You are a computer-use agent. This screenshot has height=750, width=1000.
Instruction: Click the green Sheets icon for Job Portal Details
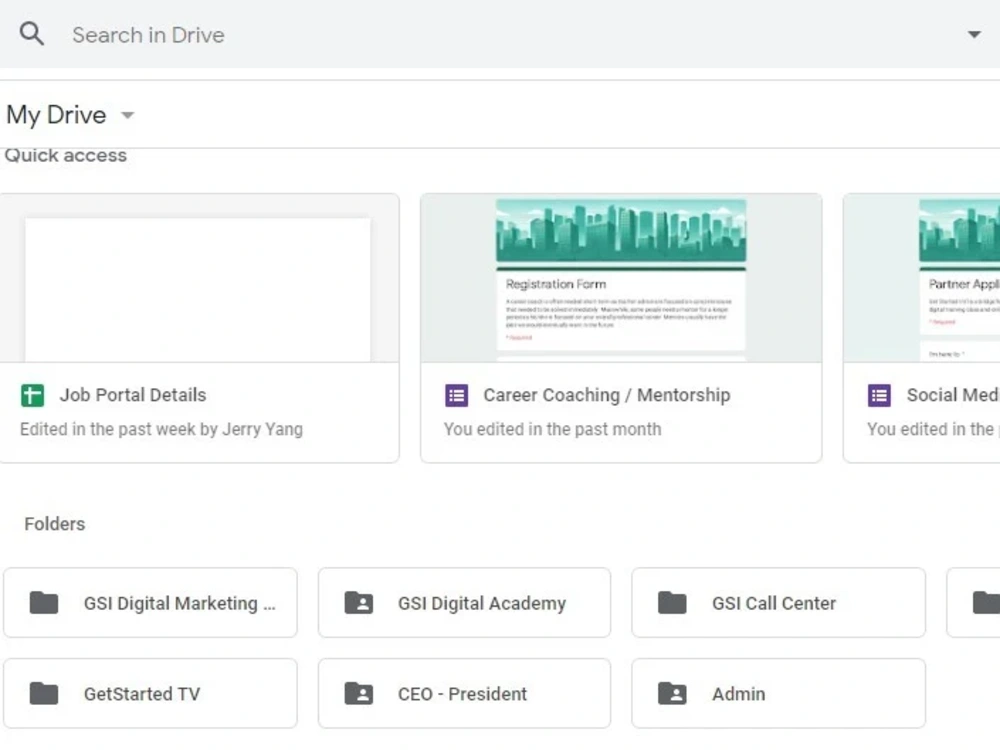[x=33, y=395]
